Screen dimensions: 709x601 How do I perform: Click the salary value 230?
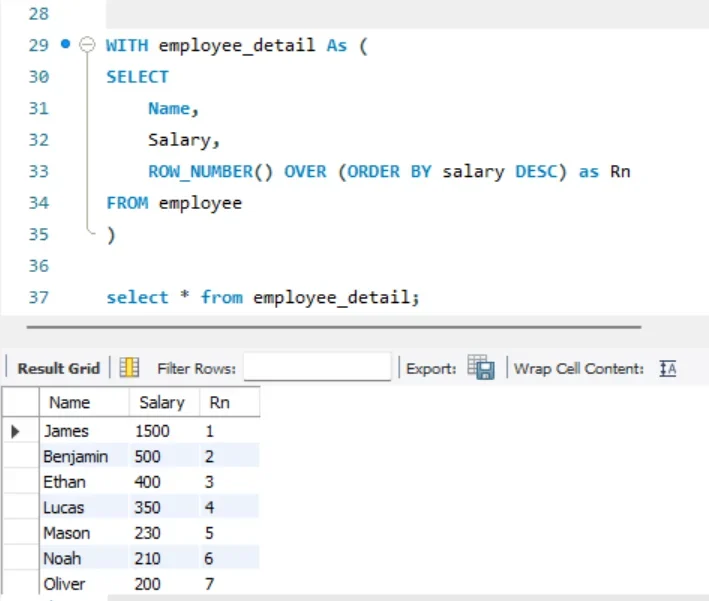click(x=147, y=533)
